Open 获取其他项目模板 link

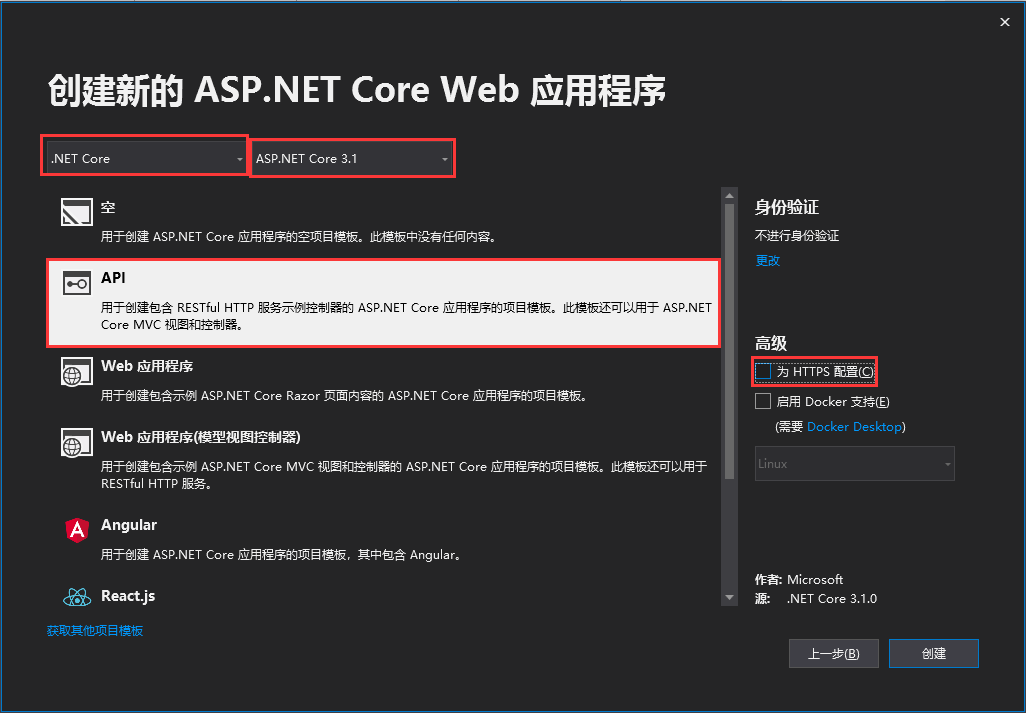click(x=95, y=630)
